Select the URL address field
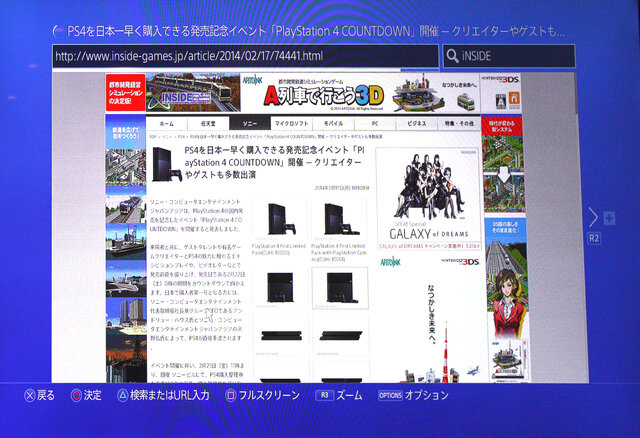Viewport: 640px width, 438px height. tap(245, 56)
